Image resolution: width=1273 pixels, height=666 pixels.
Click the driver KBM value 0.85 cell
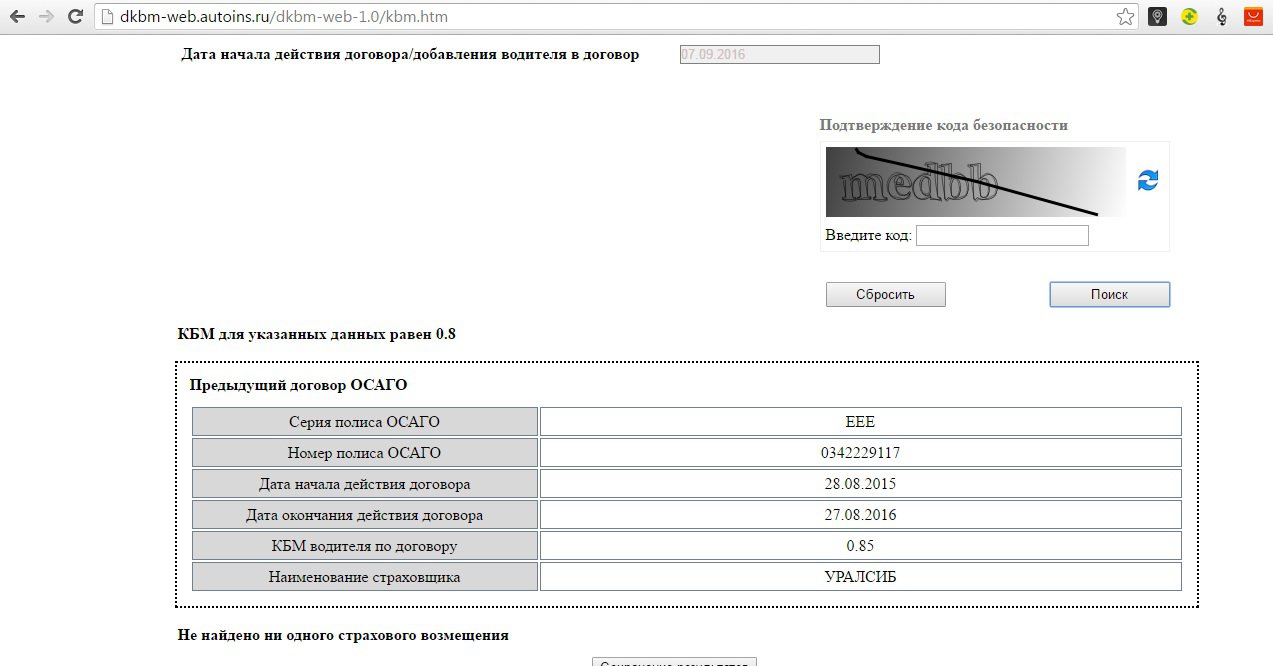860,546
